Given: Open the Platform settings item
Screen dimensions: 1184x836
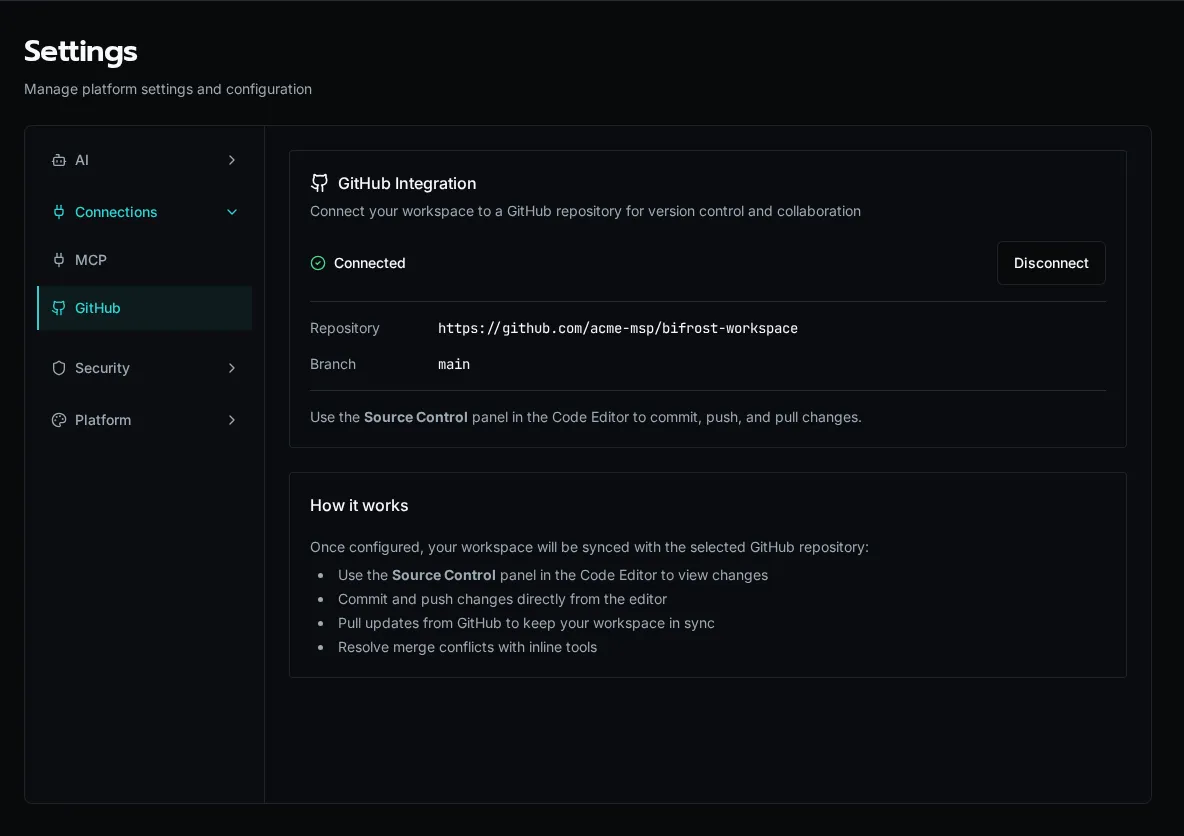Looking at the screenshot, I should pos(144,420).
